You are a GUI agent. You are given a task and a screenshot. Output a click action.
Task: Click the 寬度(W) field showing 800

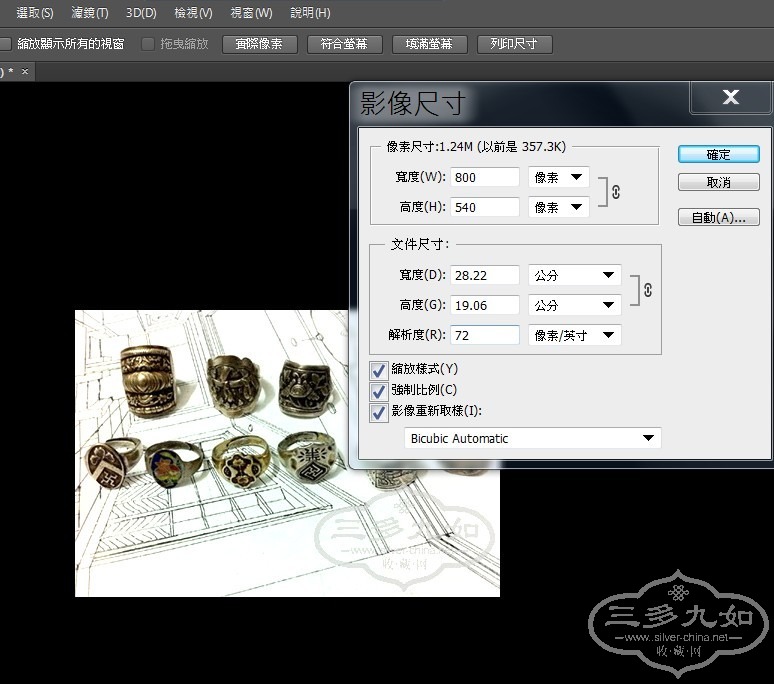click(x=485, y=177)
